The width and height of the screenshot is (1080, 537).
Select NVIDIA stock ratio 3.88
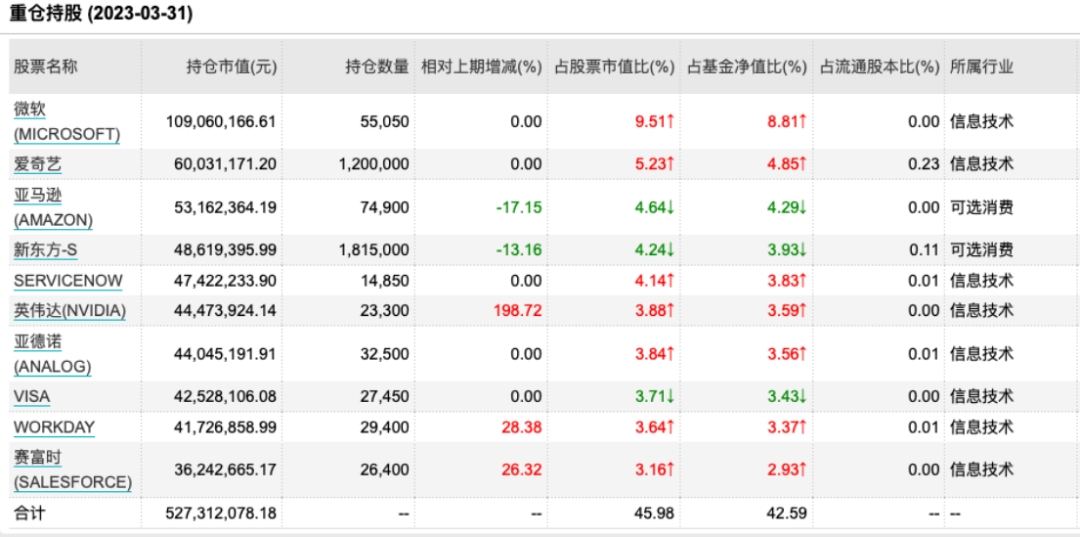point(654,311)
